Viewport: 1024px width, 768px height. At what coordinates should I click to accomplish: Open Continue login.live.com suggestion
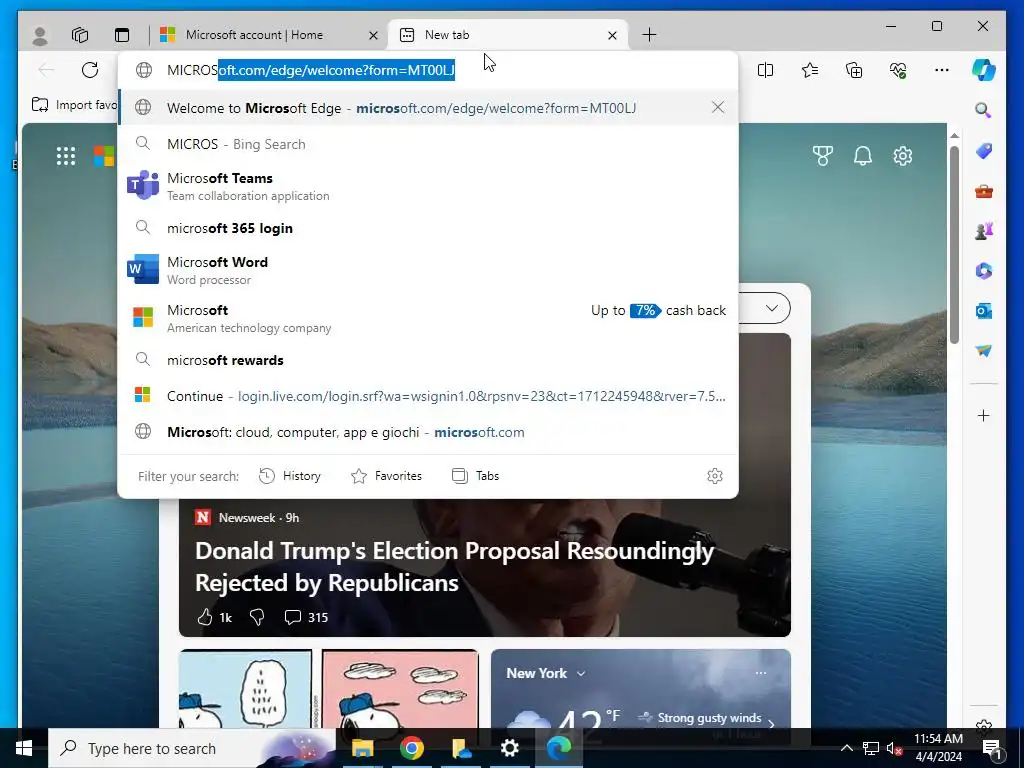pos(428,396)
